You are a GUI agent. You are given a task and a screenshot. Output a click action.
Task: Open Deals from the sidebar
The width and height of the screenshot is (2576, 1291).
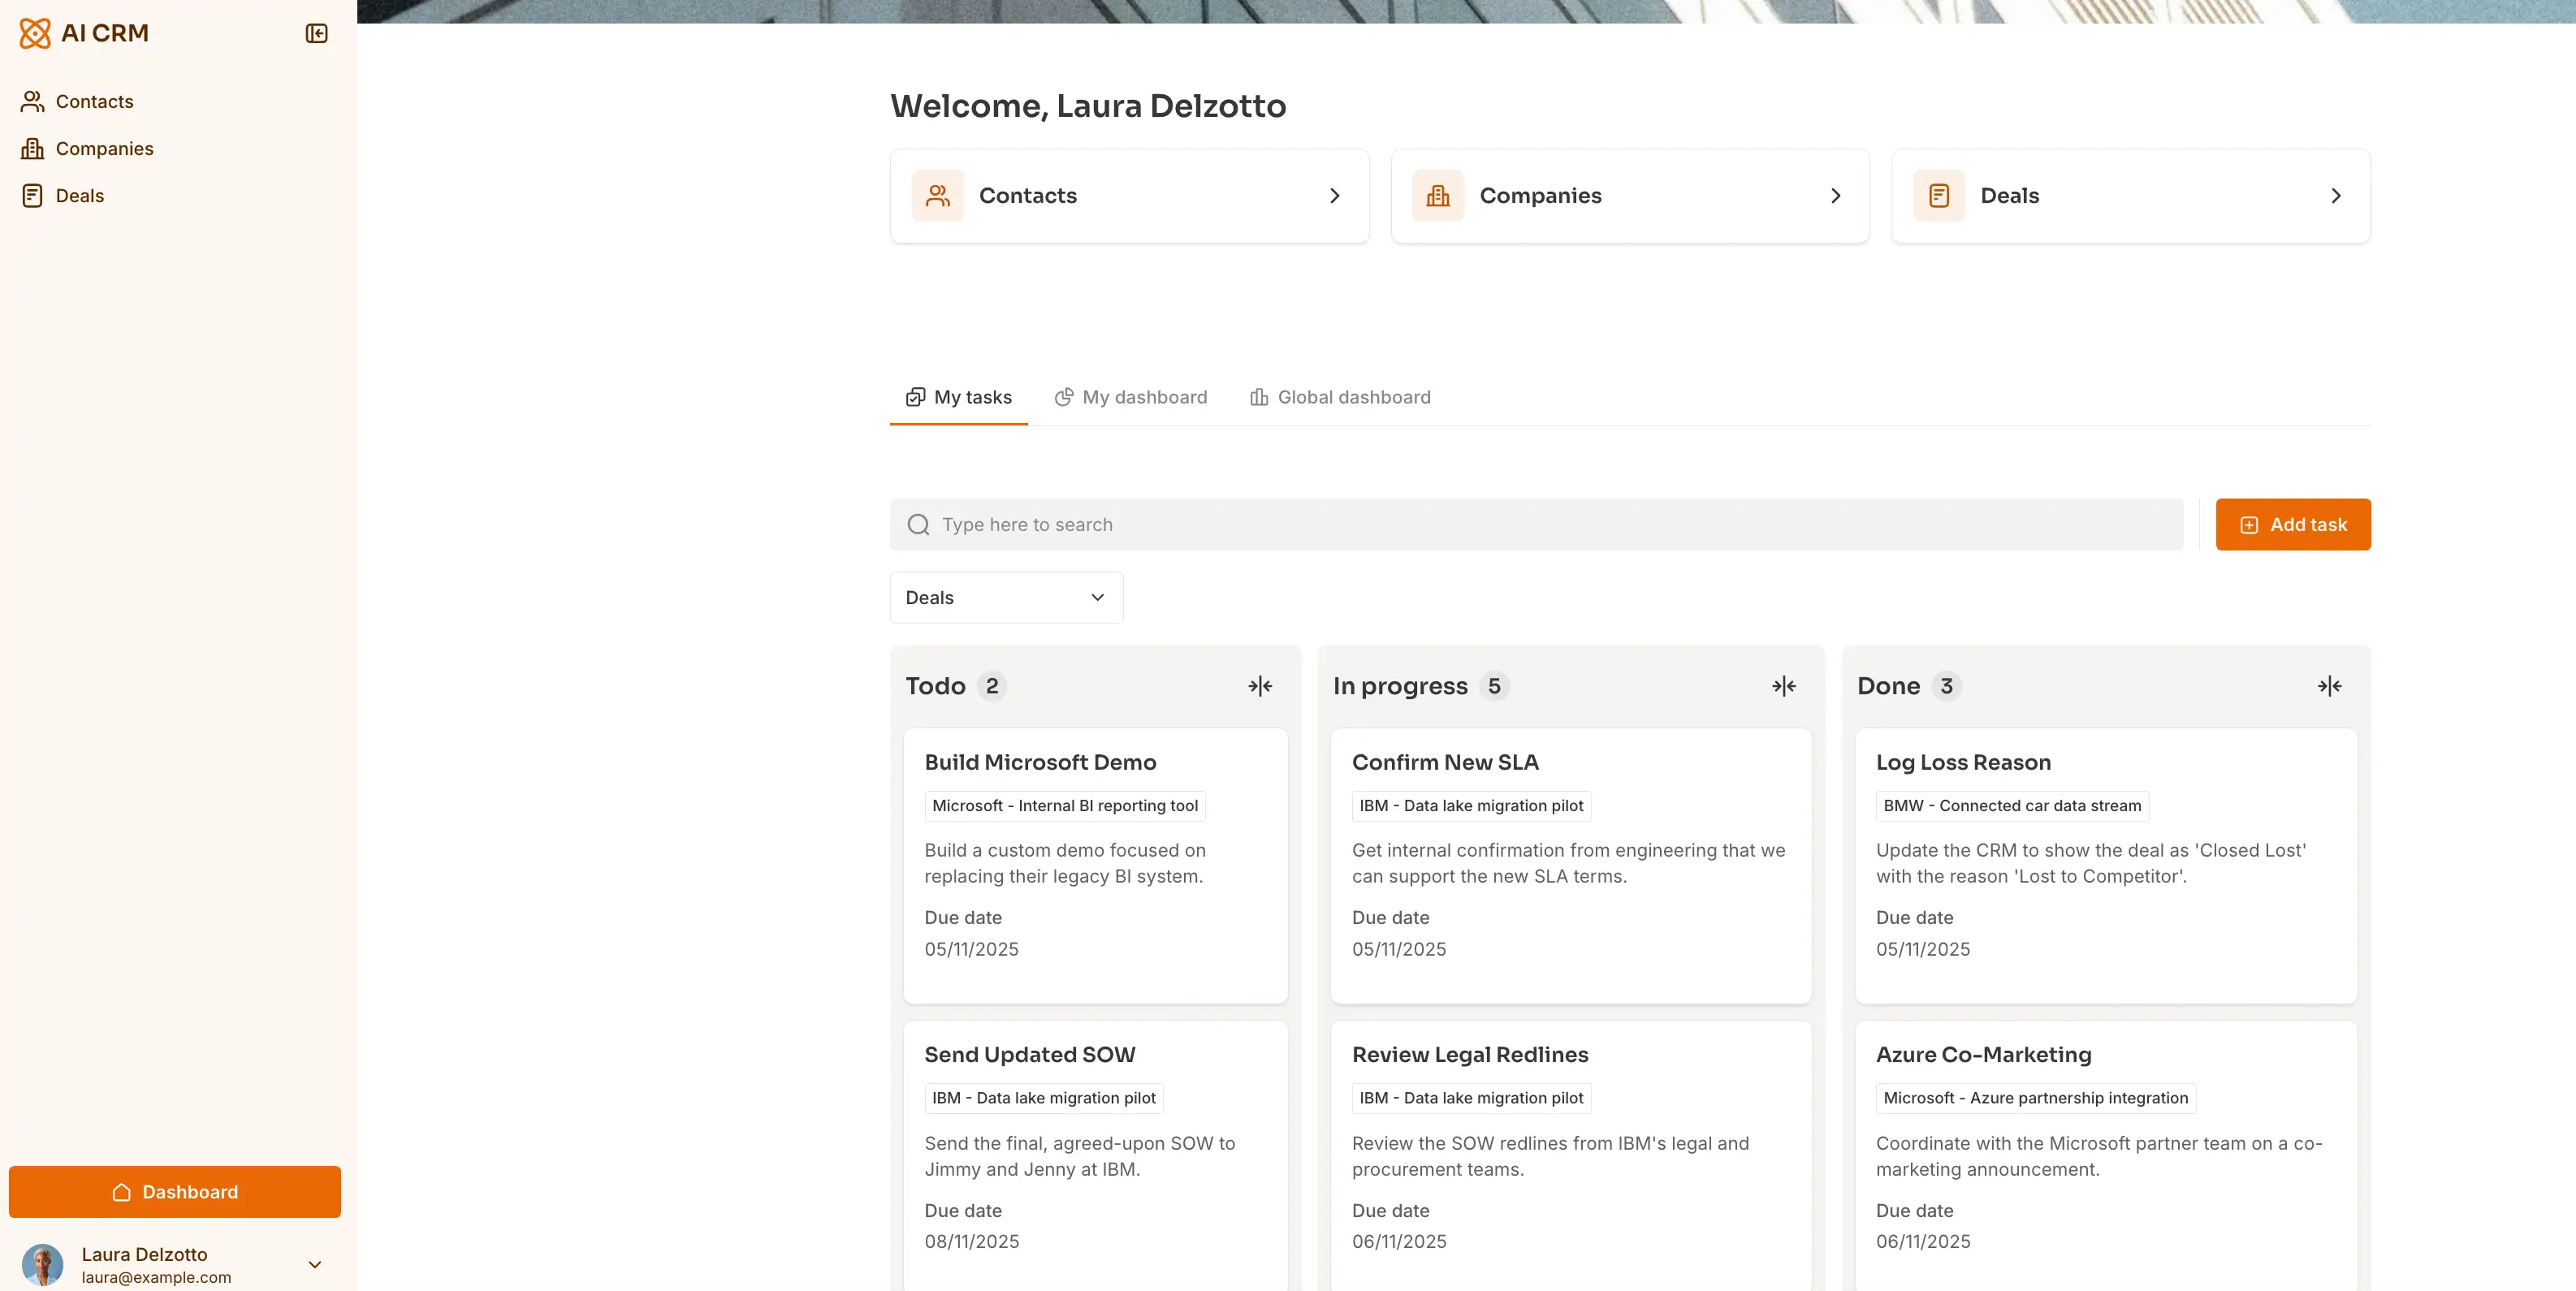pyautogui.click(x=79, y=195)
